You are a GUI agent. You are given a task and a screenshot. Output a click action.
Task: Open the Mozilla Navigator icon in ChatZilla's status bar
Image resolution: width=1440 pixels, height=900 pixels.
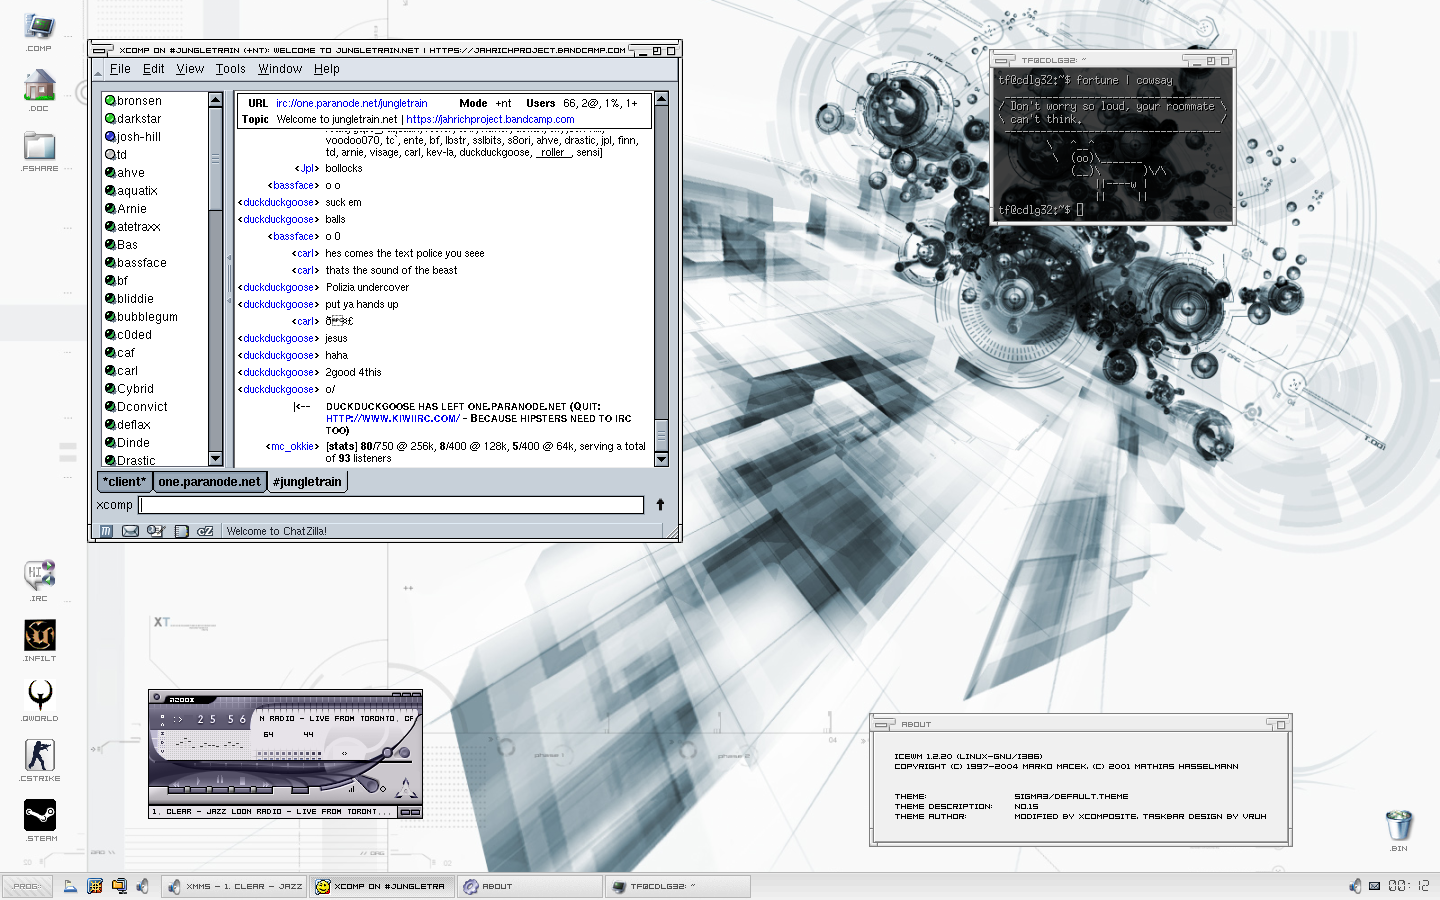[x=106, y=531]
